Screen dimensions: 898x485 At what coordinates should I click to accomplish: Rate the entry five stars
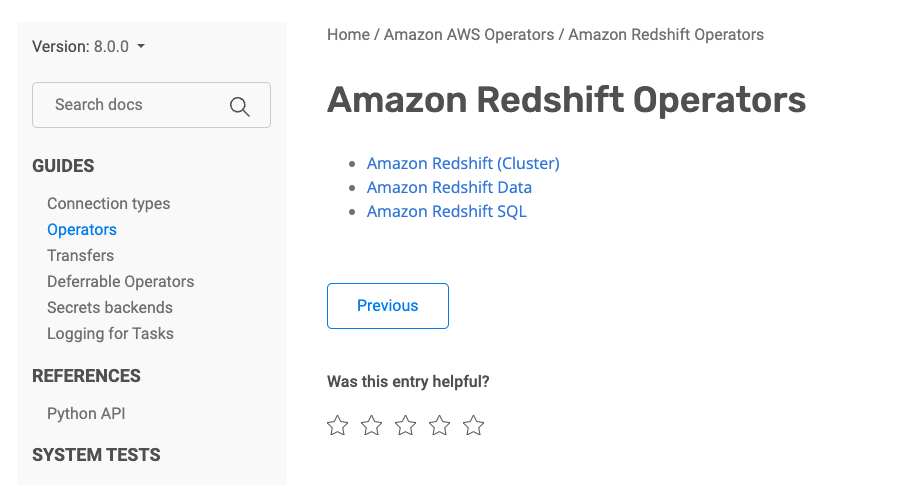click(x=474, y=425)
